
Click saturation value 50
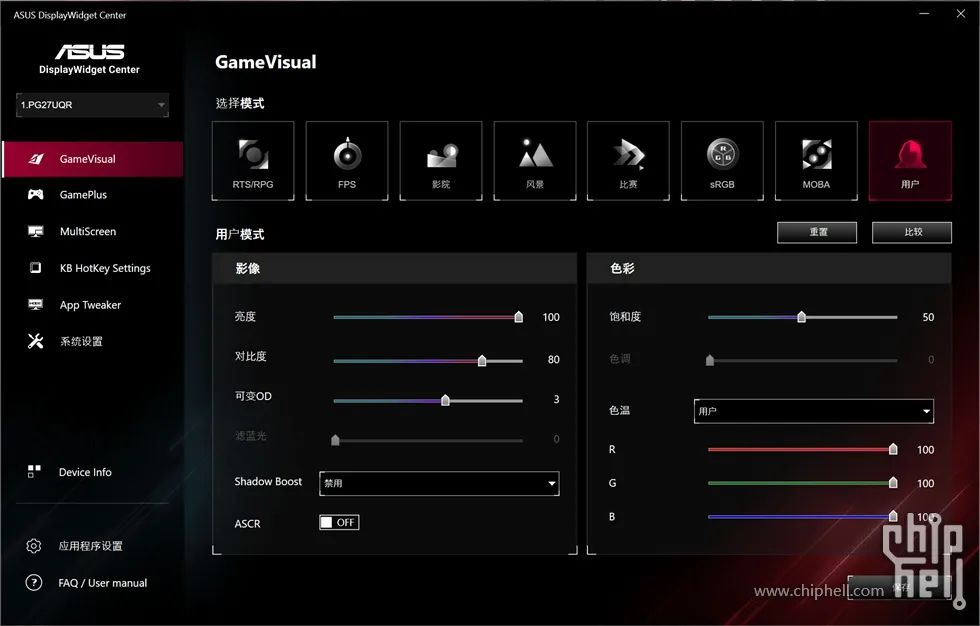928,317
